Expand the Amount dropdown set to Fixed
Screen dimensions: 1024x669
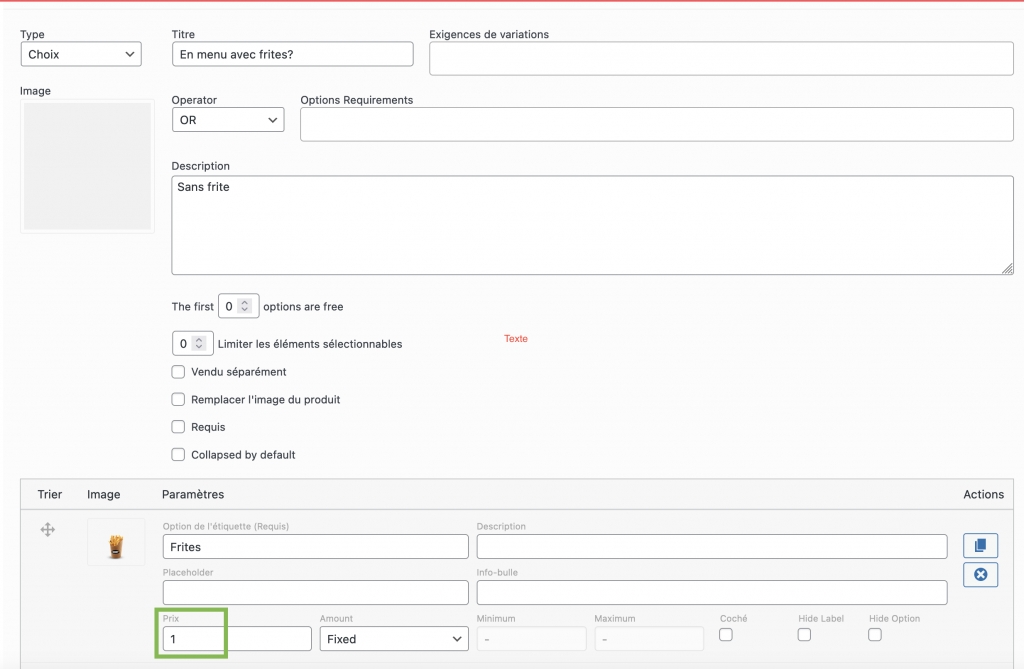(394, 639)
